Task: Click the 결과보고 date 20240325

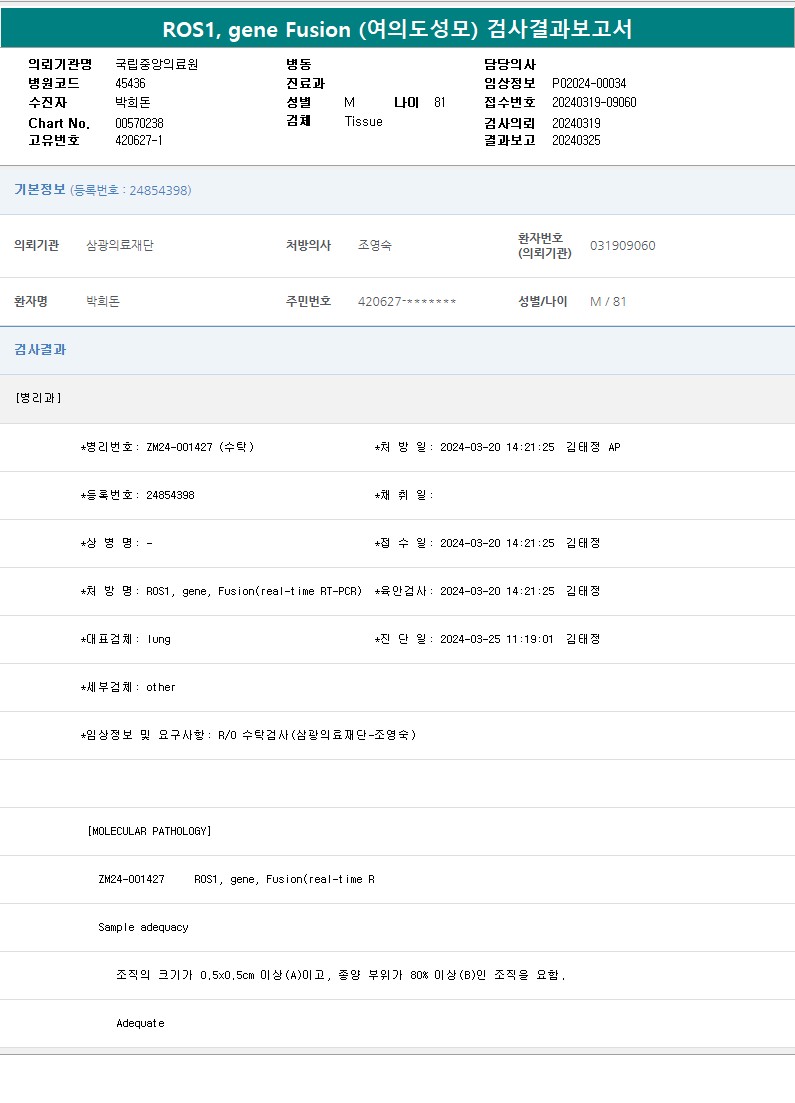Action: tap(576, 140)
